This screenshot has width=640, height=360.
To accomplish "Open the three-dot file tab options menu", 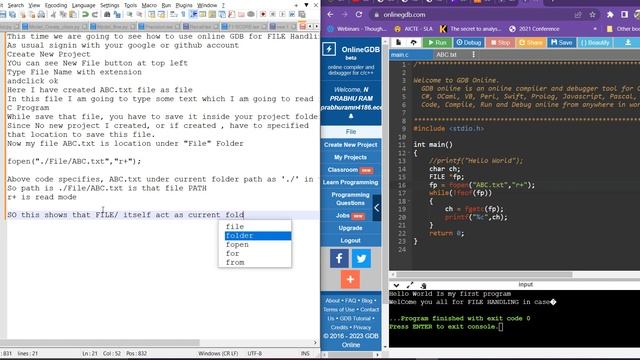I will click(473, 54).
